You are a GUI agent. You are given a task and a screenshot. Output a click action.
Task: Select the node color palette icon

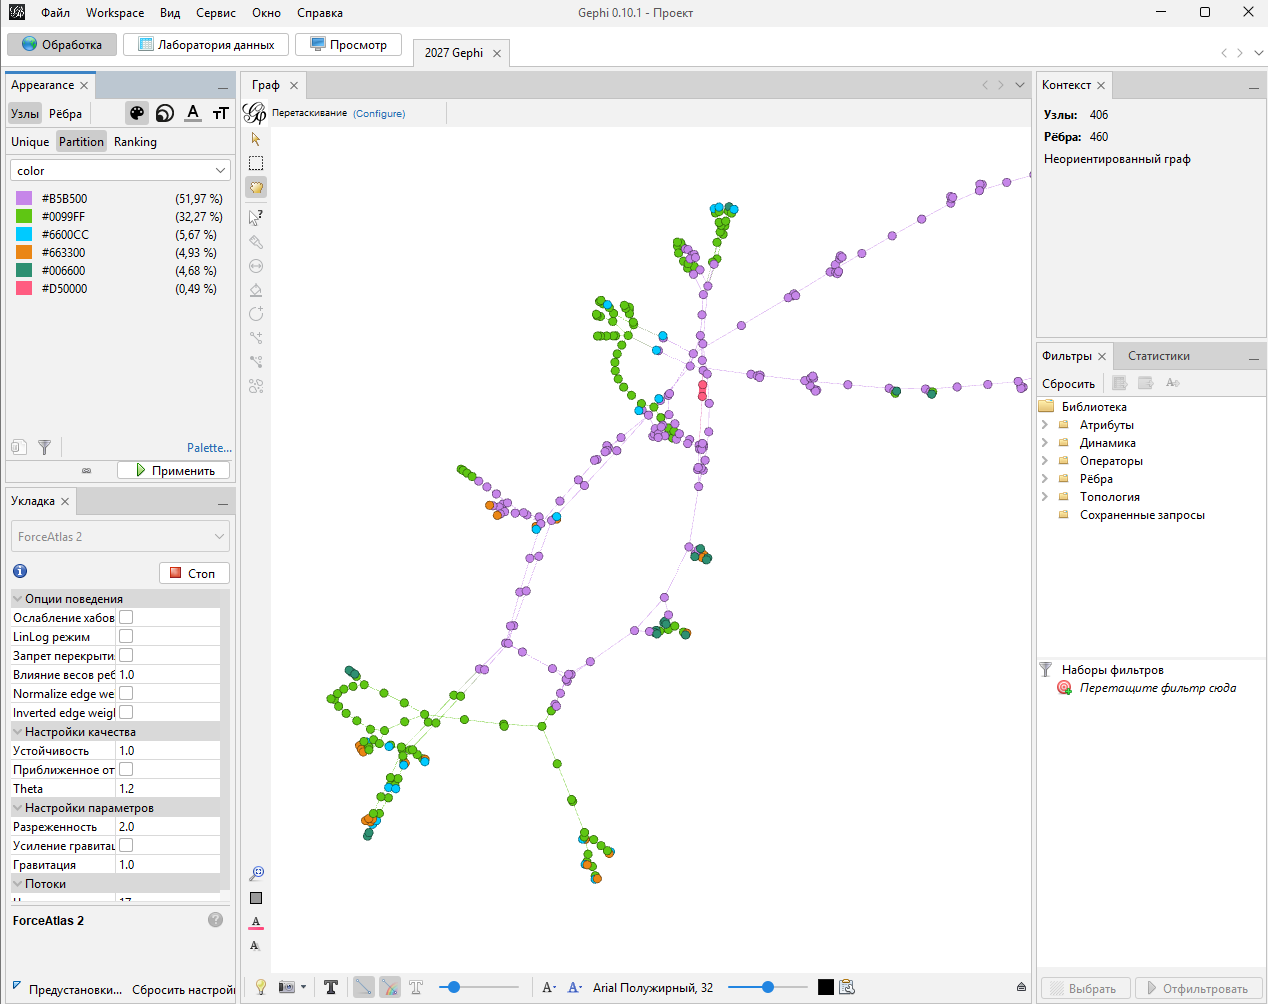pos(137,113)
